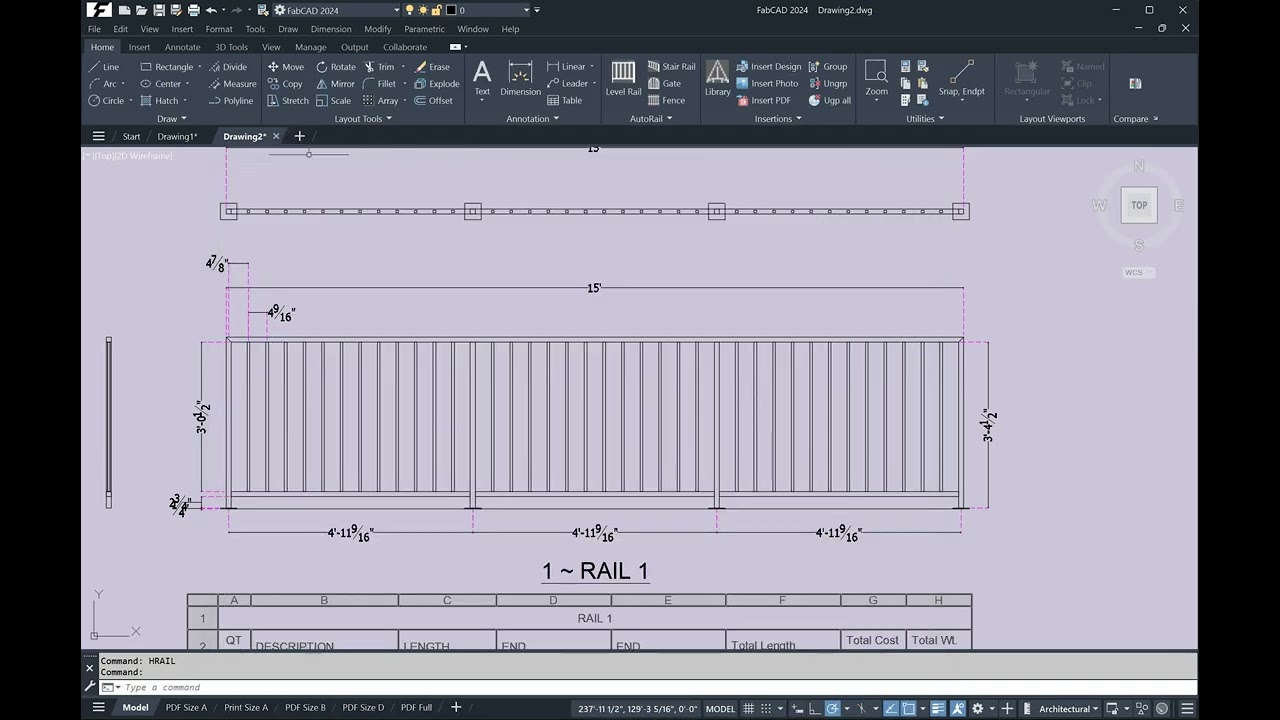Open the Fence AutoRail tool
1280x720 pixels.
[x=666, y=101]
